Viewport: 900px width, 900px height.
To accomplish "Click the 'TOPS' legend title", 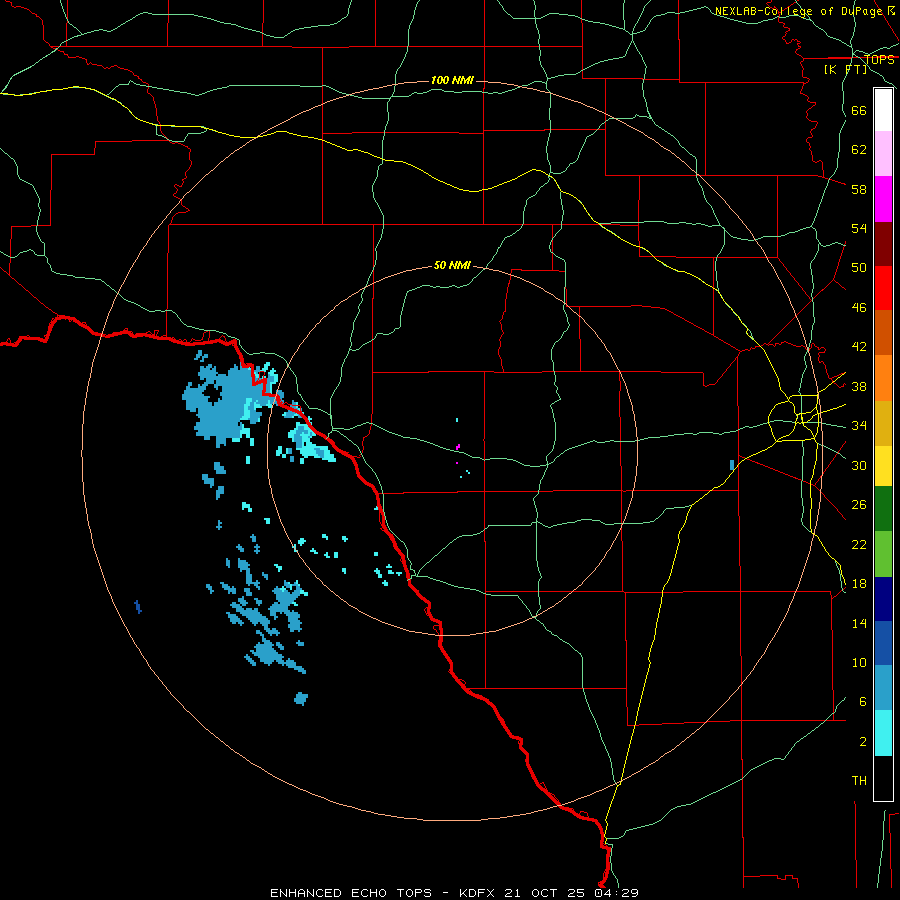I will (x=879, y=59).
